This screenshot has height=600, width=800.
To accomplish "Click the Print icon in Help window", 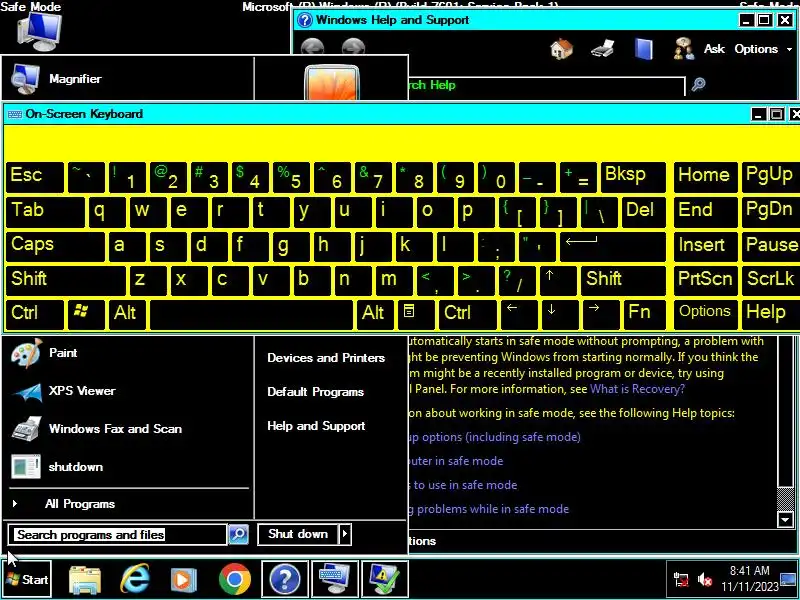I will point(603,49).
